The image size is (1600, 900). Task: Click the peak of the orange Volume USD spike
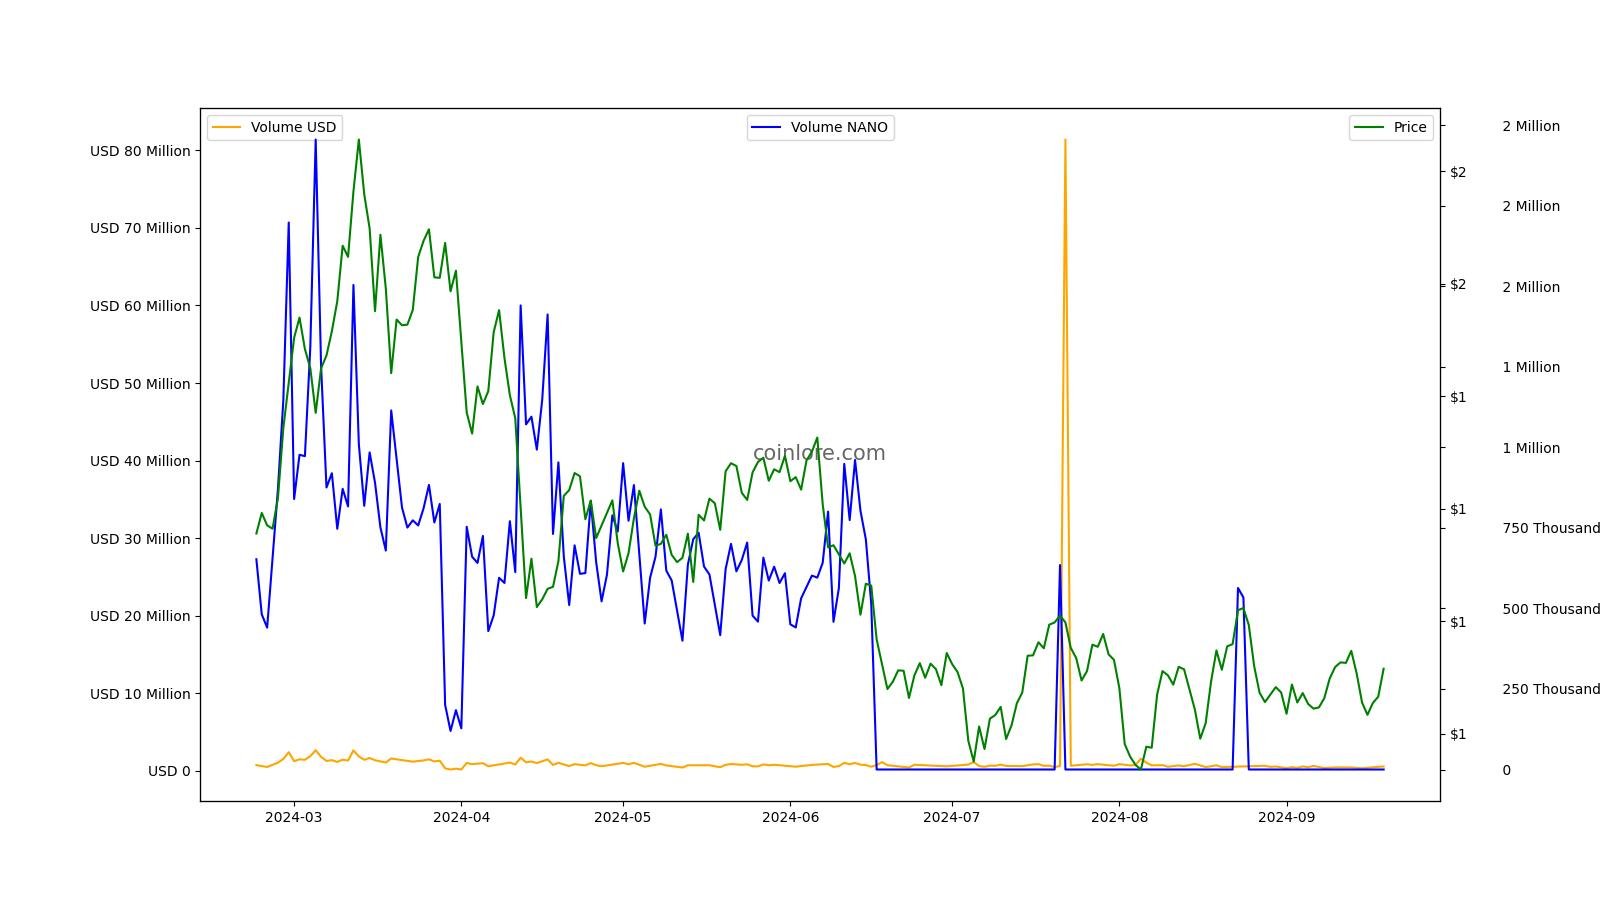(x=1065, y=140)
